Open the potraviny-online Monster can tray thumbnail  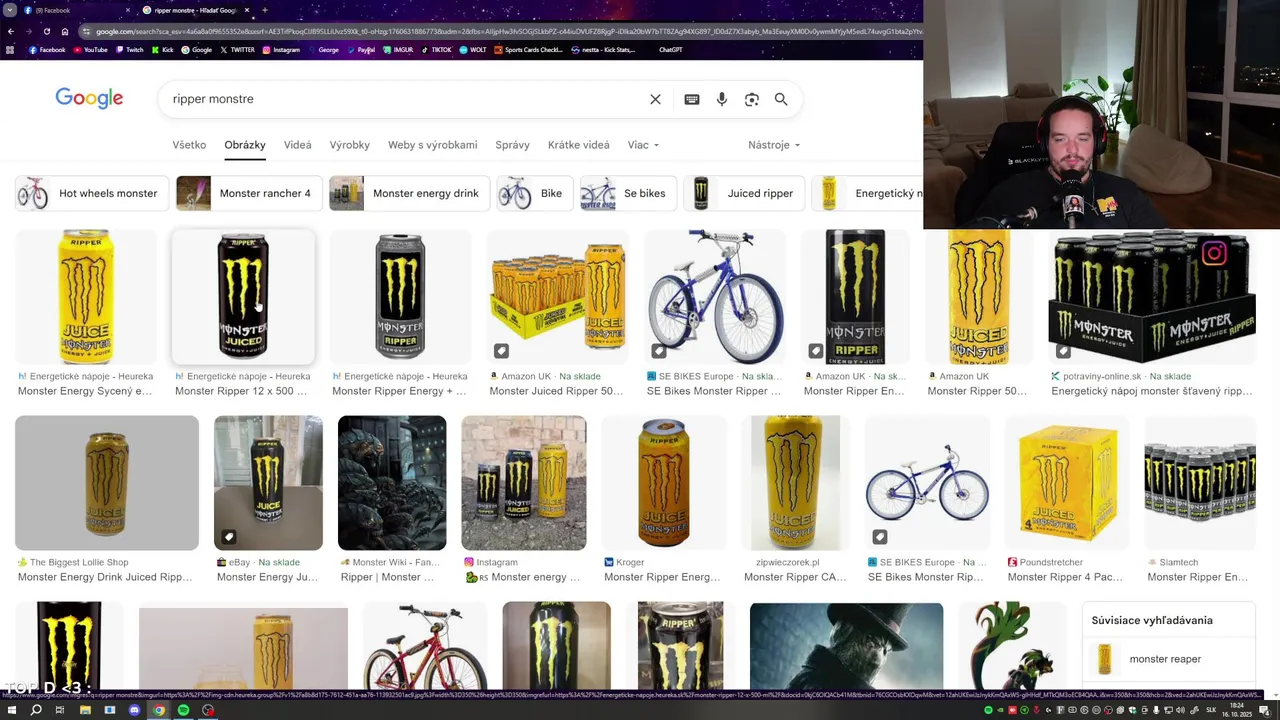point(1152,297)
